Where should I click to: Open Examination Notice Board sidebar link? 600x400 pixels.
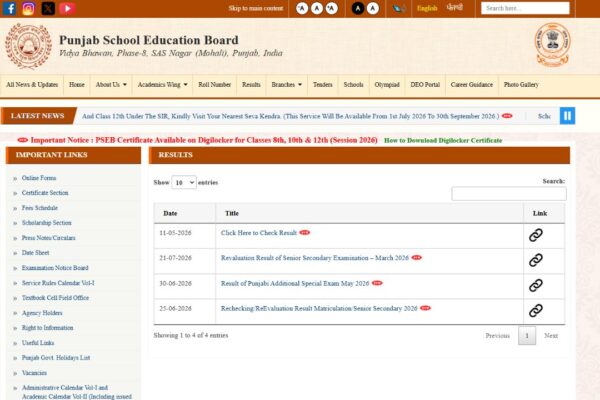(x=55, y=268)
